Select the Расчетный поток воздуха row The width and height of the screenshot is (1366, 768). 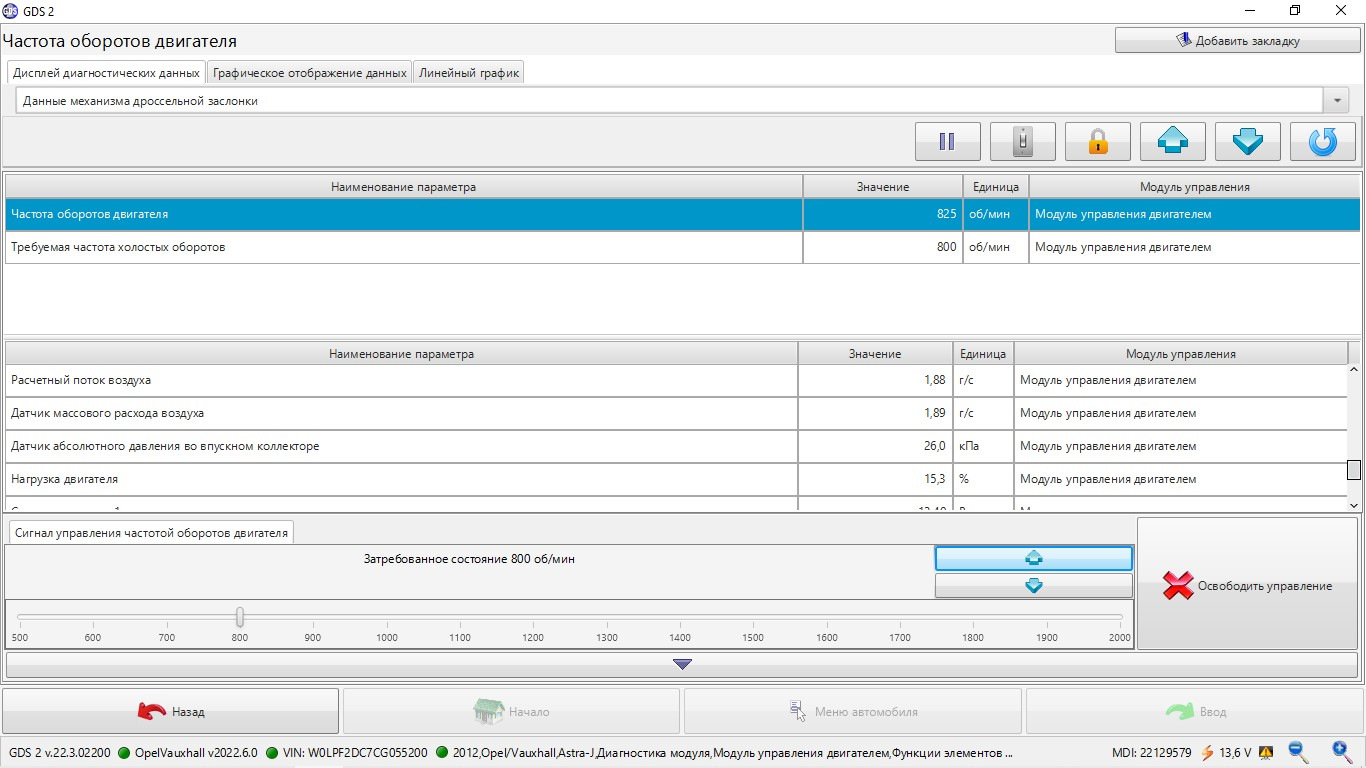[676, 380]
